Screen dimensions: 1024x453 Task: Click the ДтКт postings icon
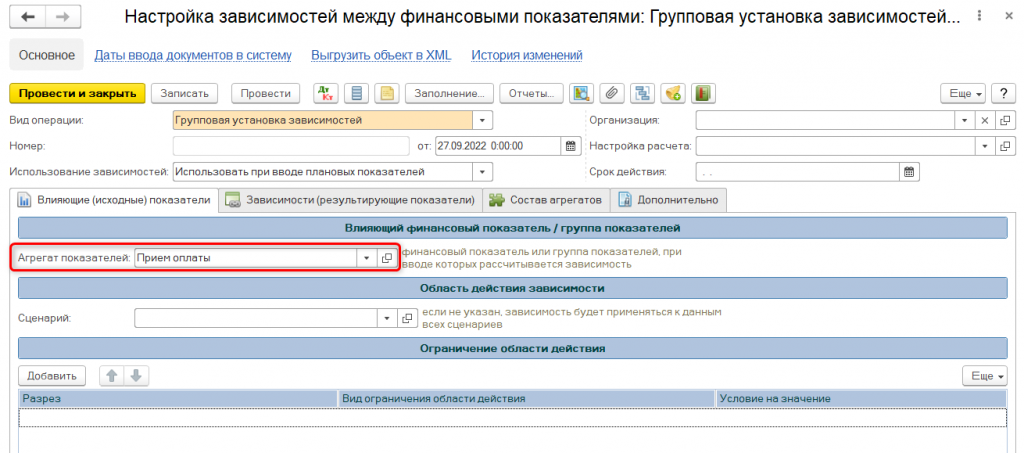click(x=327, y=93)
